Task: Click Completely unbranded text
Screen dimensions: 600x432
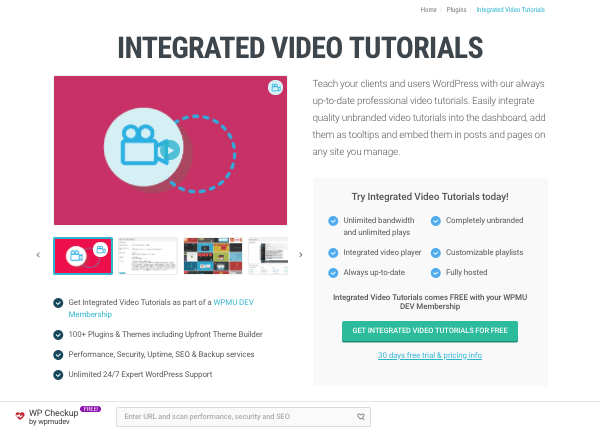Action: tap(484, 220)
